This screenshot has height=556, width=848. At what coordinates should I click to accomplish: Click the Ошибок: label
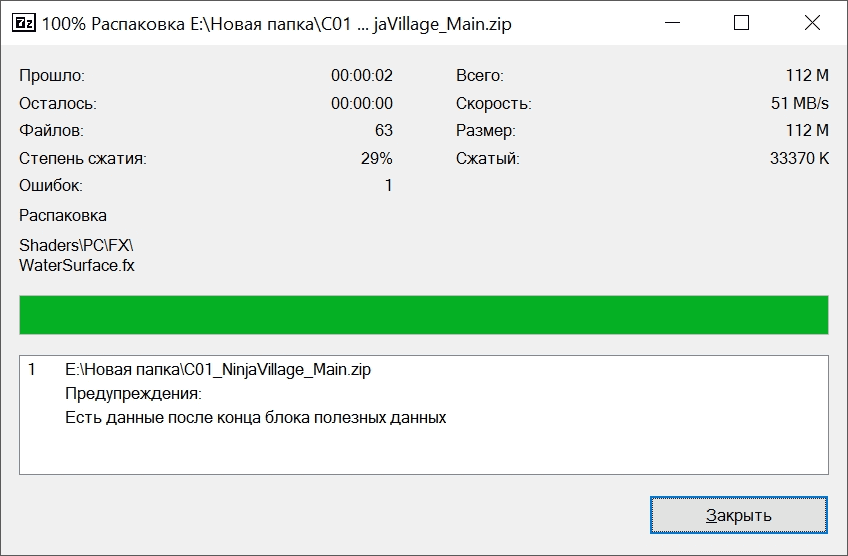[x=51, y=186]
